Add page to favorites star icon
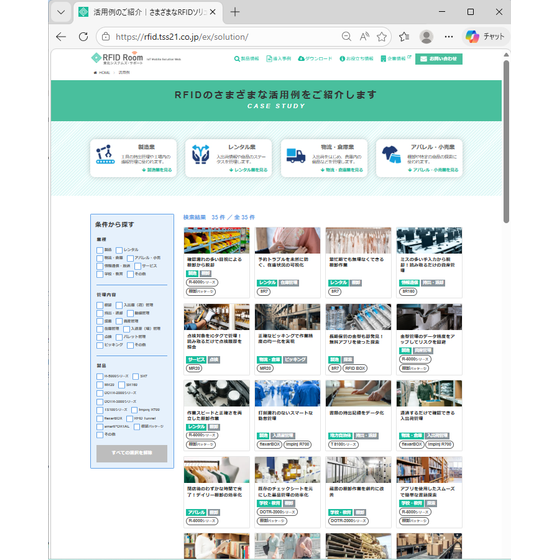The image size is (560, 560). click(381, 36)
